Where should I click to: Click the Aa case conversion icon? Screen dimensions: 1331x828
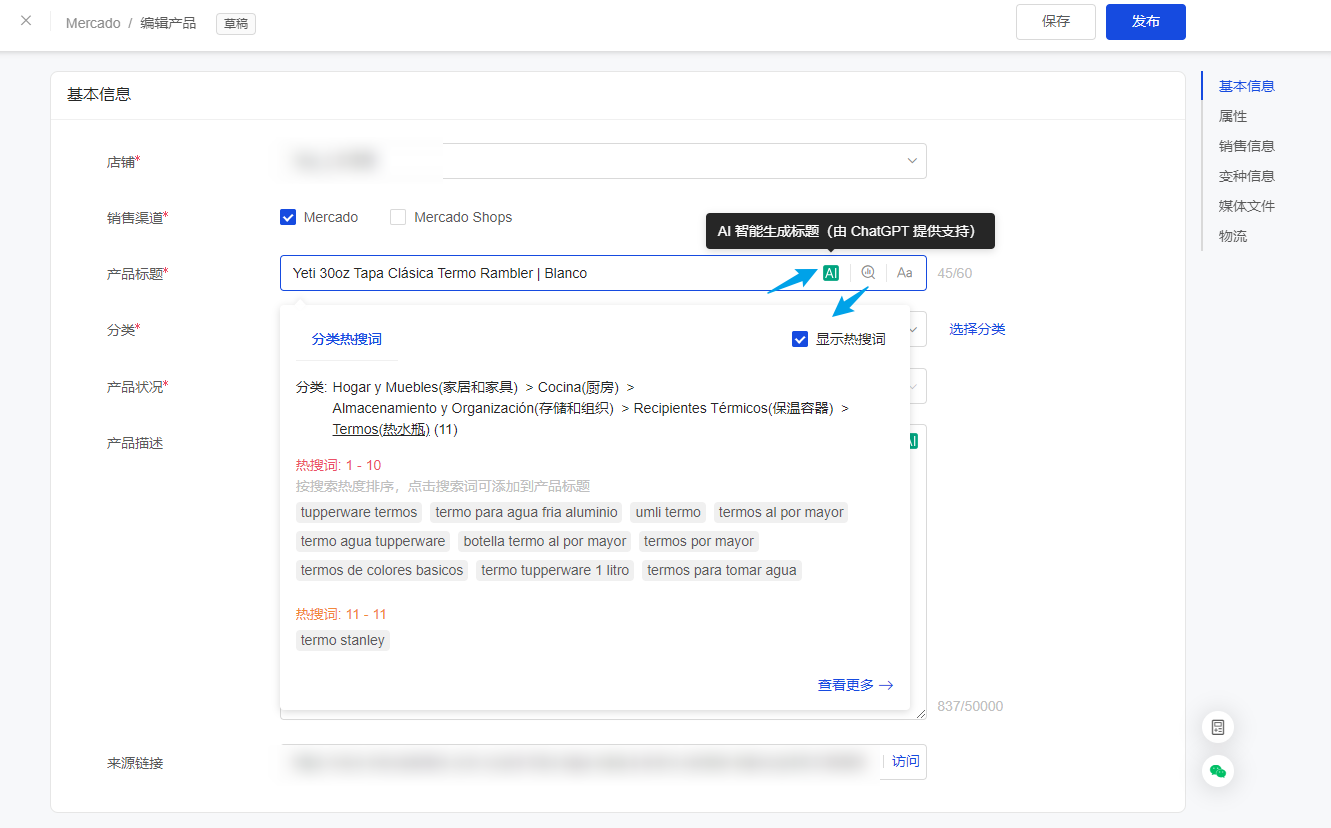pos(905,273)
